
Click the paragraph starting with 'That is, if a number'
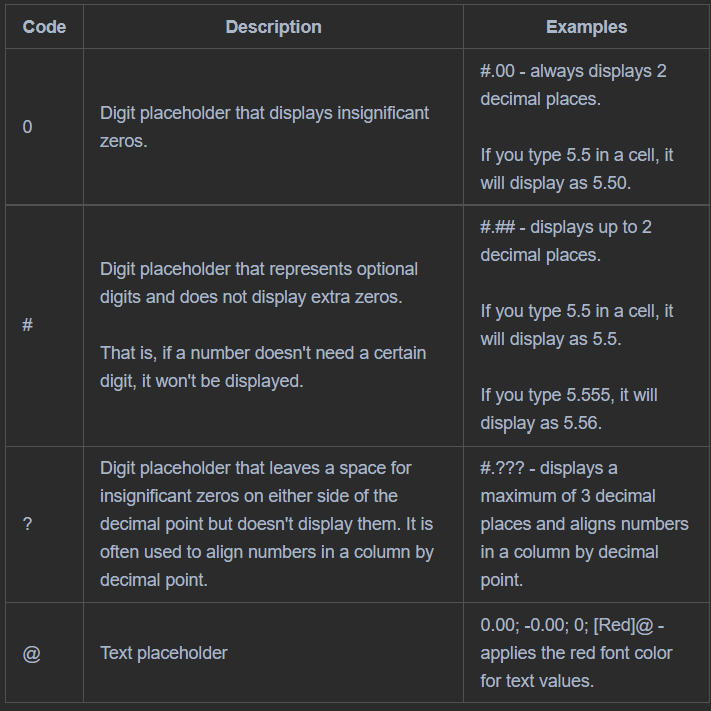[264, 367]
